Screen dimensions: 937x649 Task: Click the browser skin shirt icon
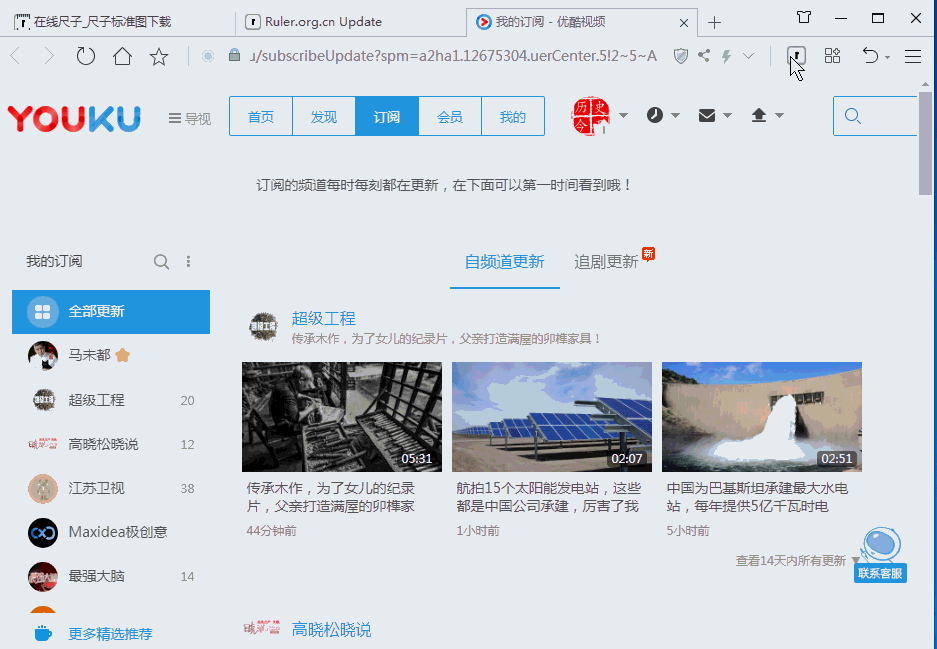tap(804, 17)
